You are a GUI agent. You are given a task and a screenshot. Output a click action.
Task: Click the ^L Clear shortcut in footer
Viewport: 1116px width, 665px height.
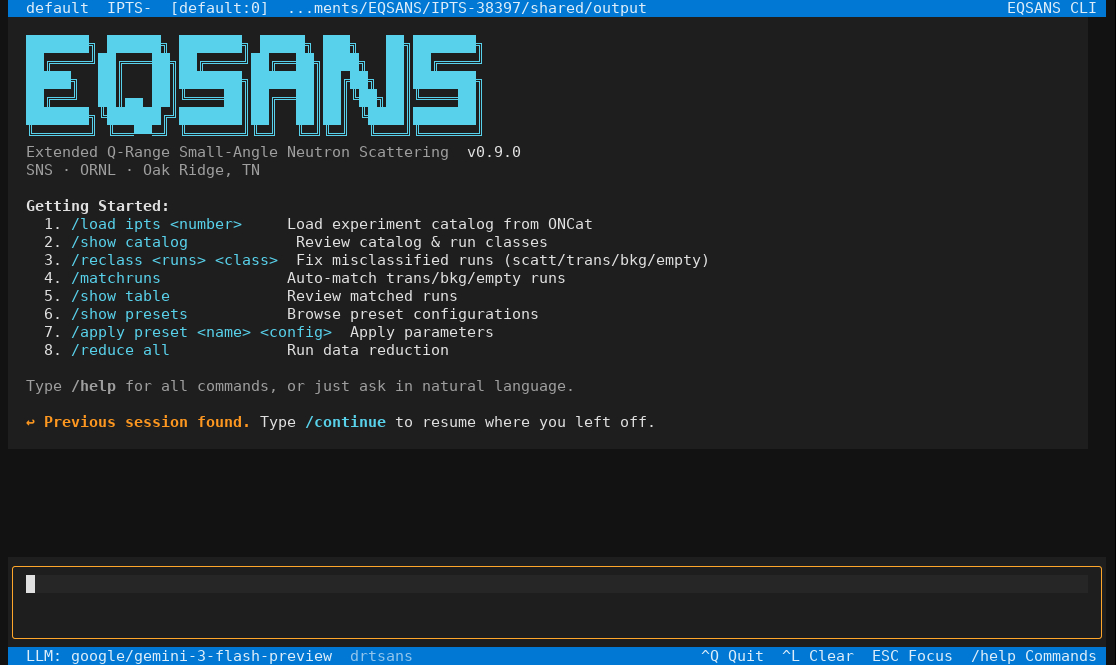(x=817, y=656)
